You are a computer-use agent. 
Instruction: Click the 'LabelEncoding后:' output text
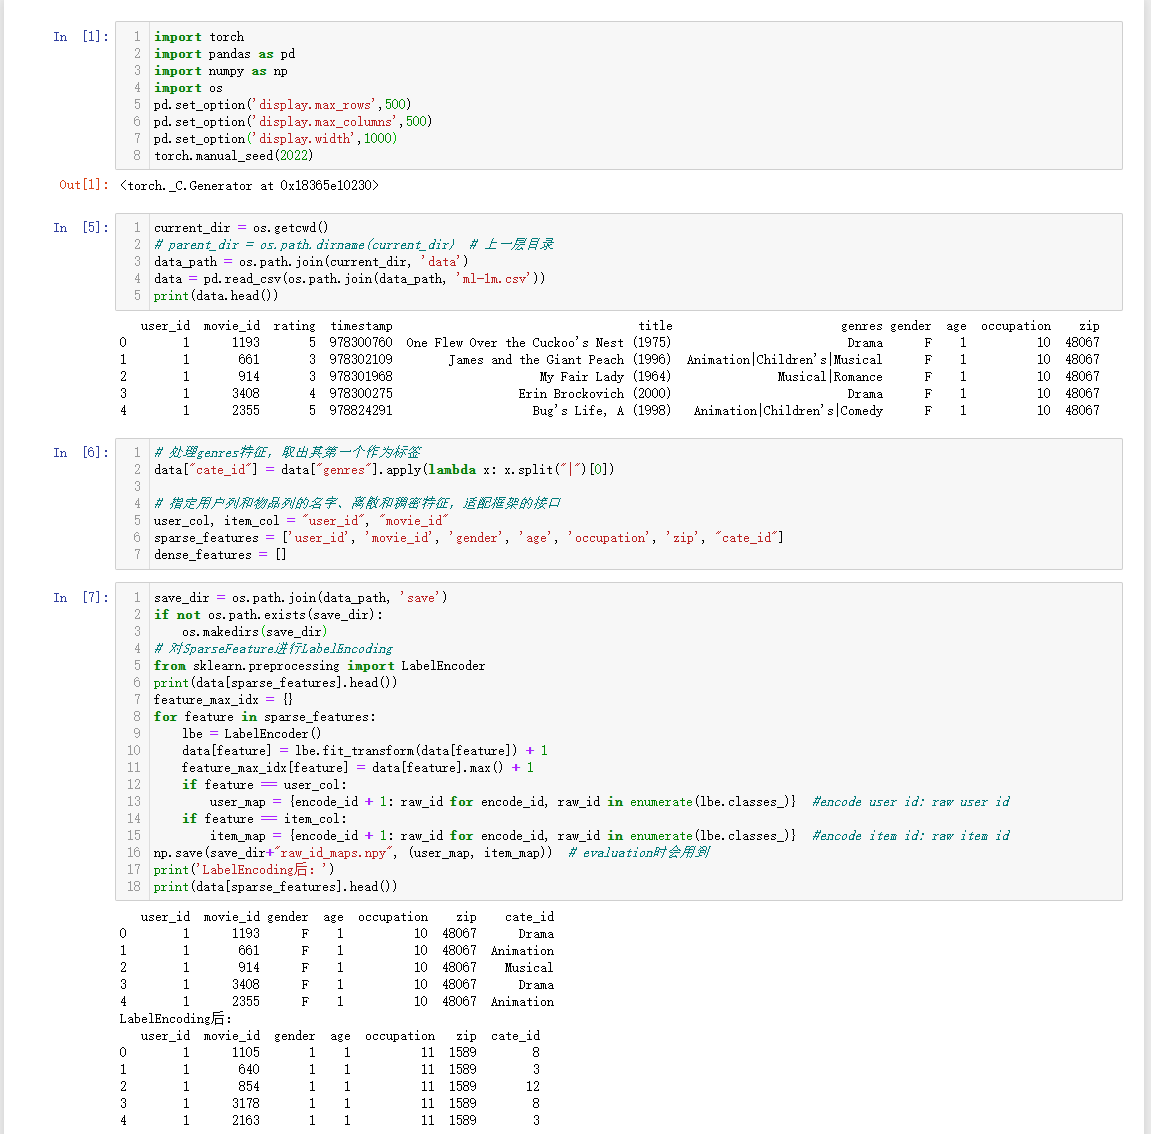coord(175,1018)
